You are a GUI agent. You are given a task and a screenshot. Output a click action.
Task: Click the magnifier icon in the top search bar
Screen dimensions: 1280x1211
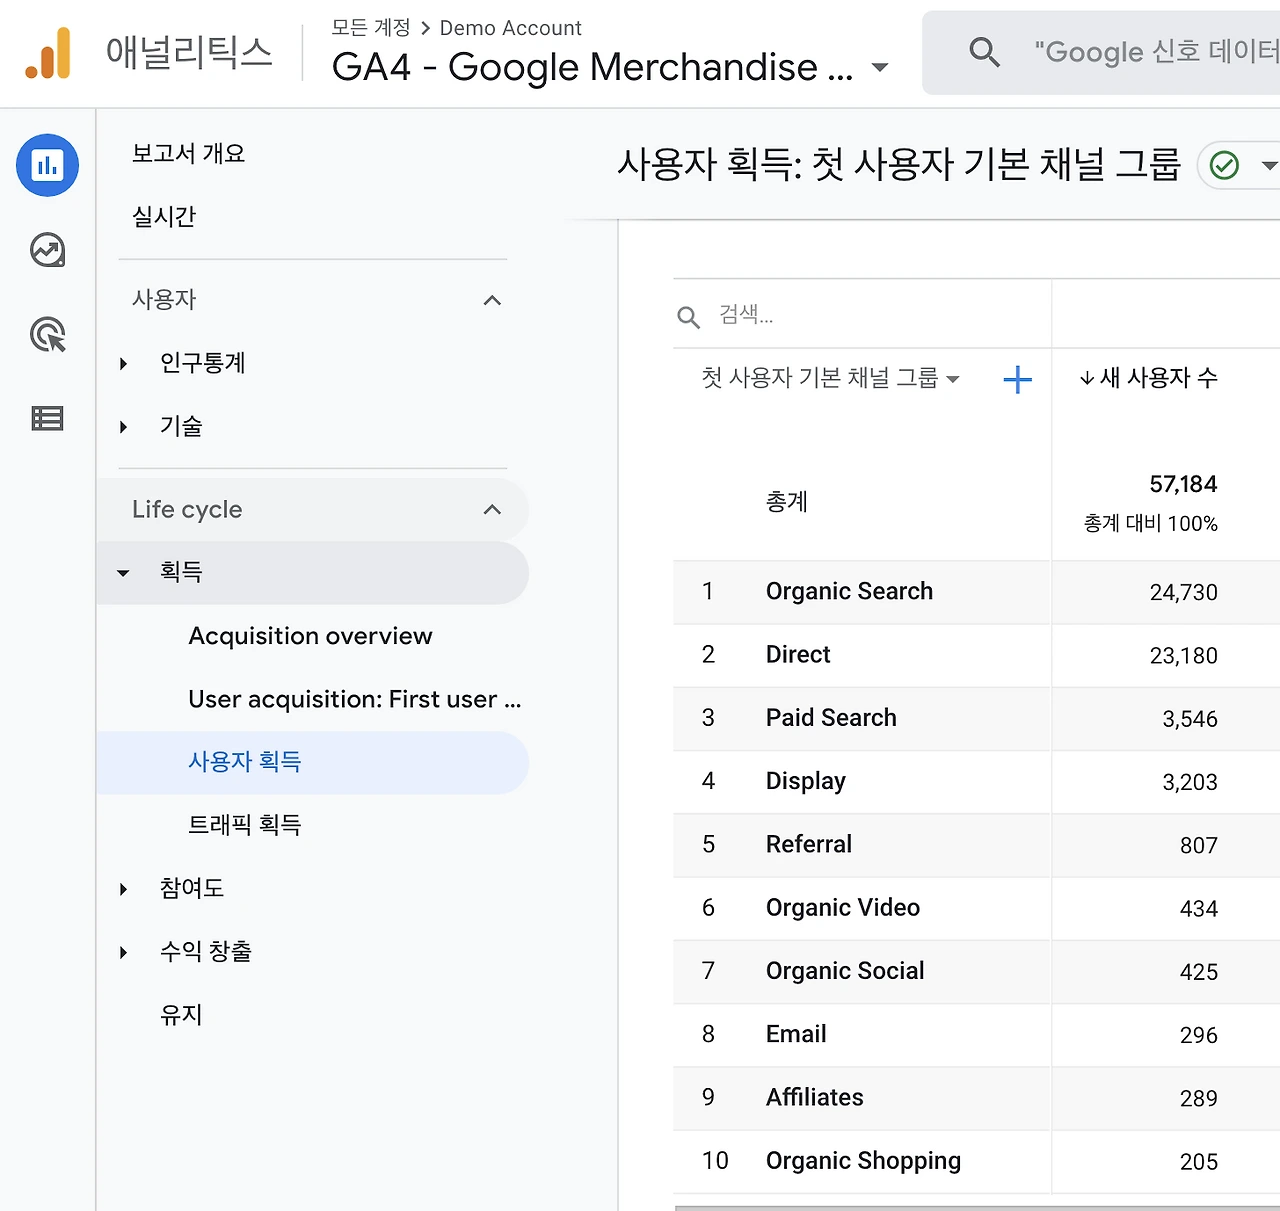[x=984, y=52]
